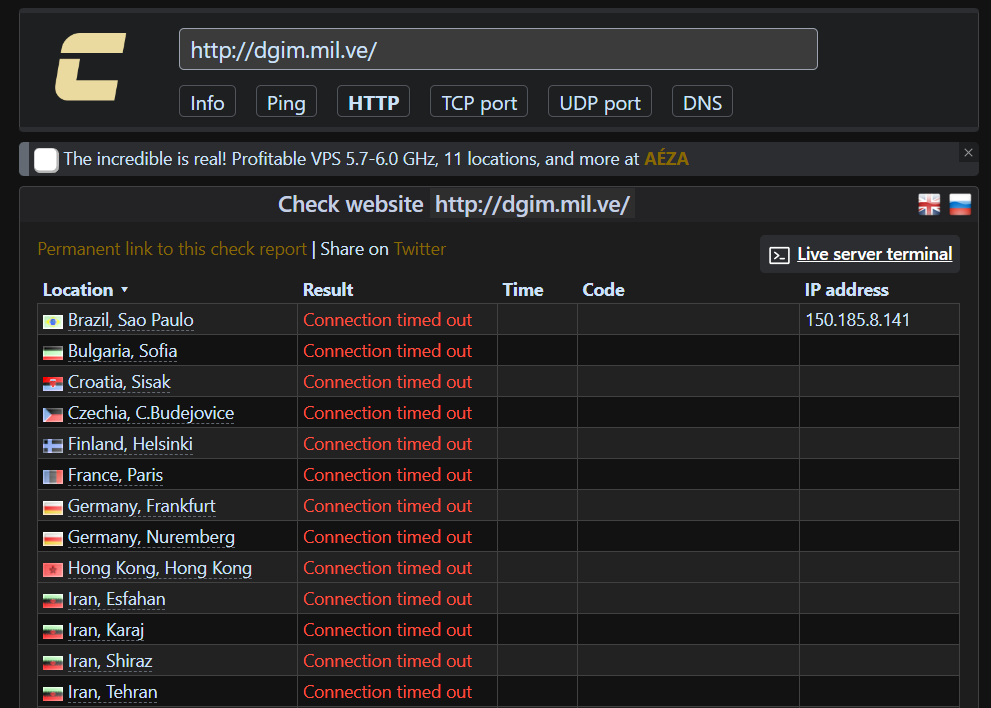Open the Iran, Karaj node

click(x=106, y=630)
